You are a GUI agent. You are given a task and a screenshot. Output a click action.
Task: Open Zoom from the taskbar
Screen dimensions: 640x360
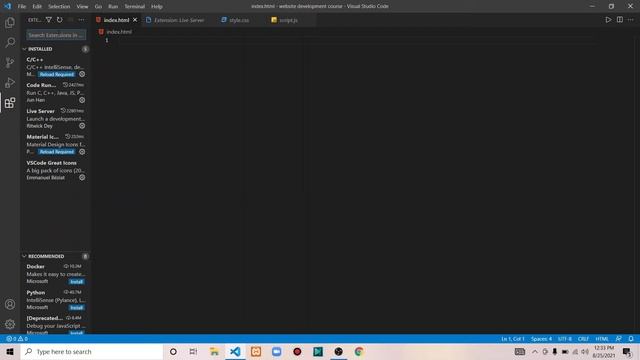276,351
